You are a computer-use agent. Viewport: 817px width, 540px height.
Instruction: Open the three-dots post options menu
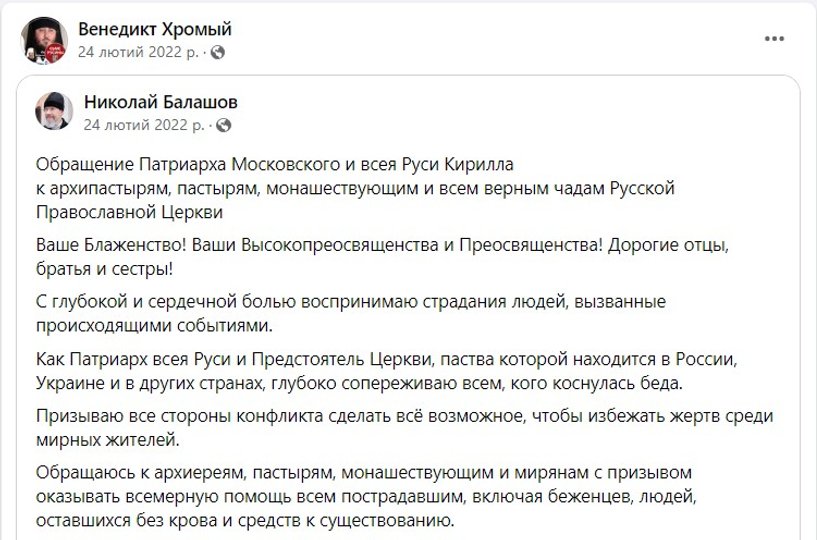(774, 39)
